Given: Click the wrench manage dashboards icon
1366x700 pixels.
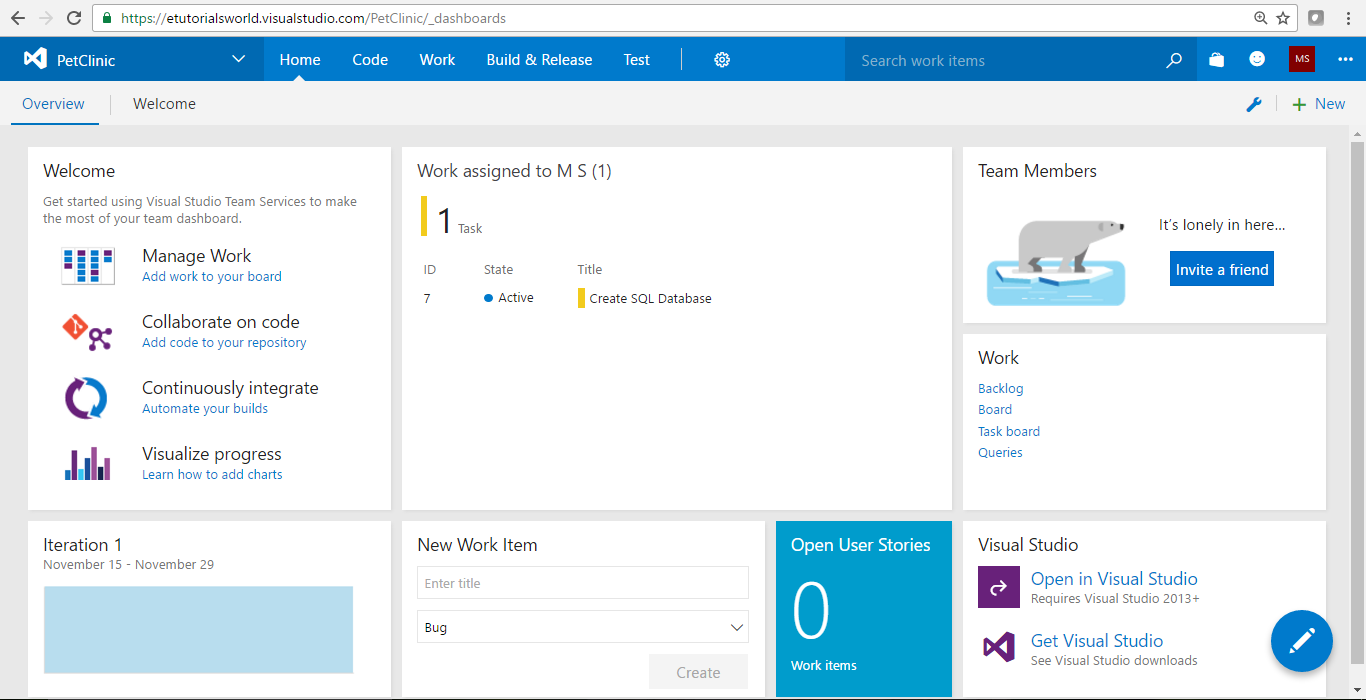Looking at the screenshot, I should coord(1254,104).
